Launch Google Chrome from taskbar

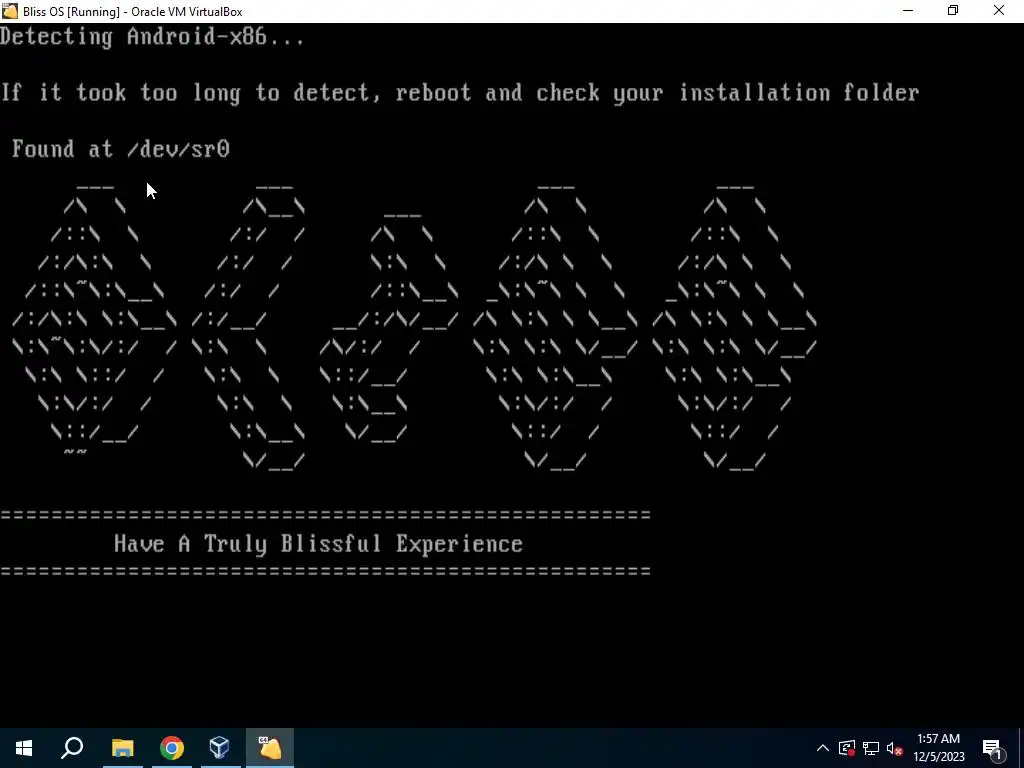pos(171,748)
